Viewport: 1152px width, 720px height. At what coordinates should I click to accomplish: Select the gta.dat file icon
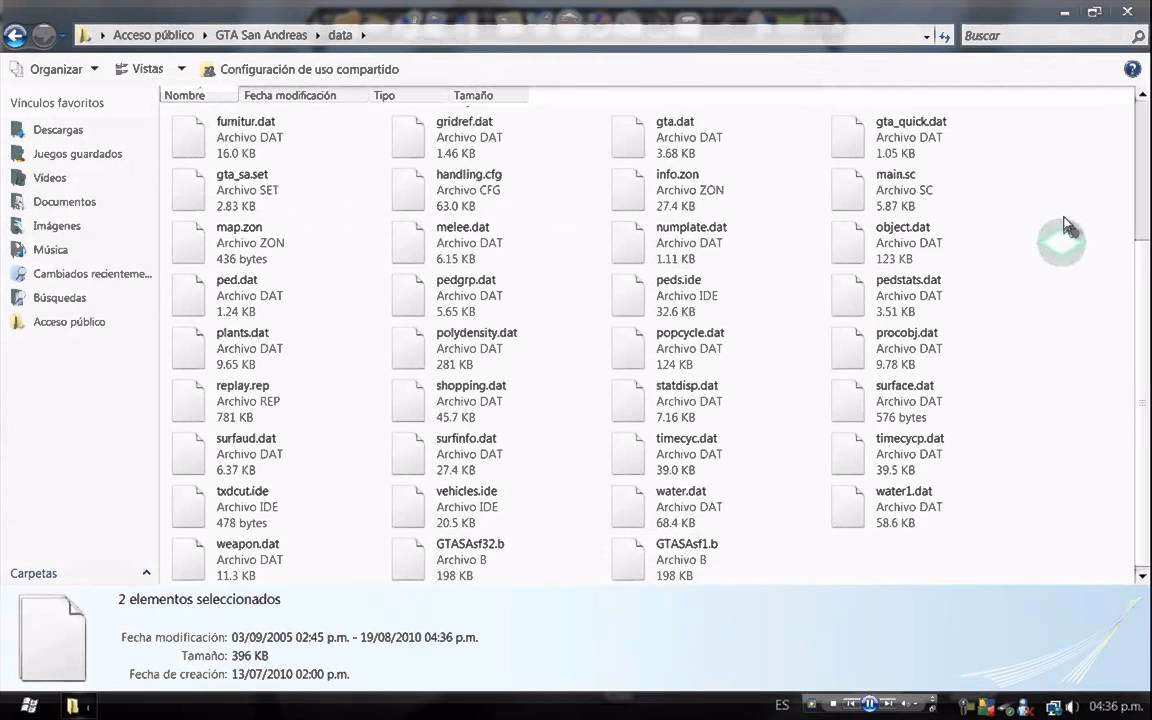628,137
